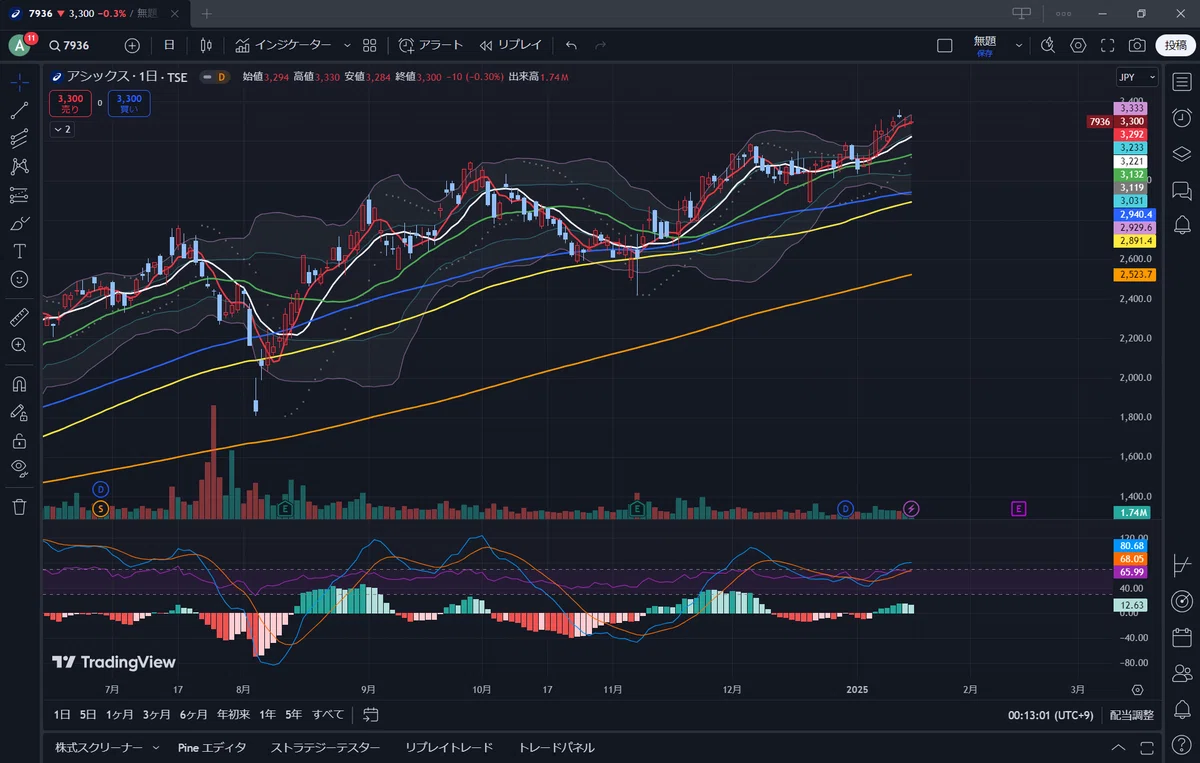Undo the last chart action
This screenshot has height=763, width=1200.
pyautogui.click(x=571, y=45)
